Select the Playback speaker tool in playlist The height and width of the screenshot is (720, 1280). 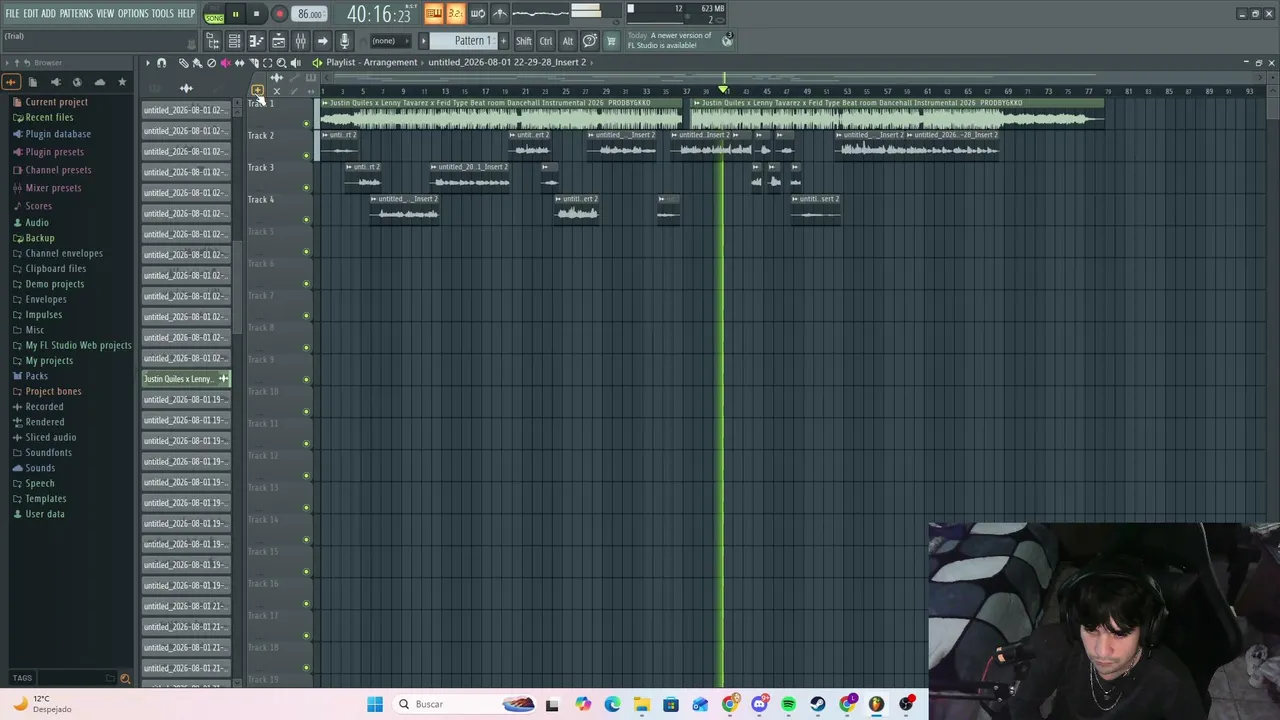296,63
